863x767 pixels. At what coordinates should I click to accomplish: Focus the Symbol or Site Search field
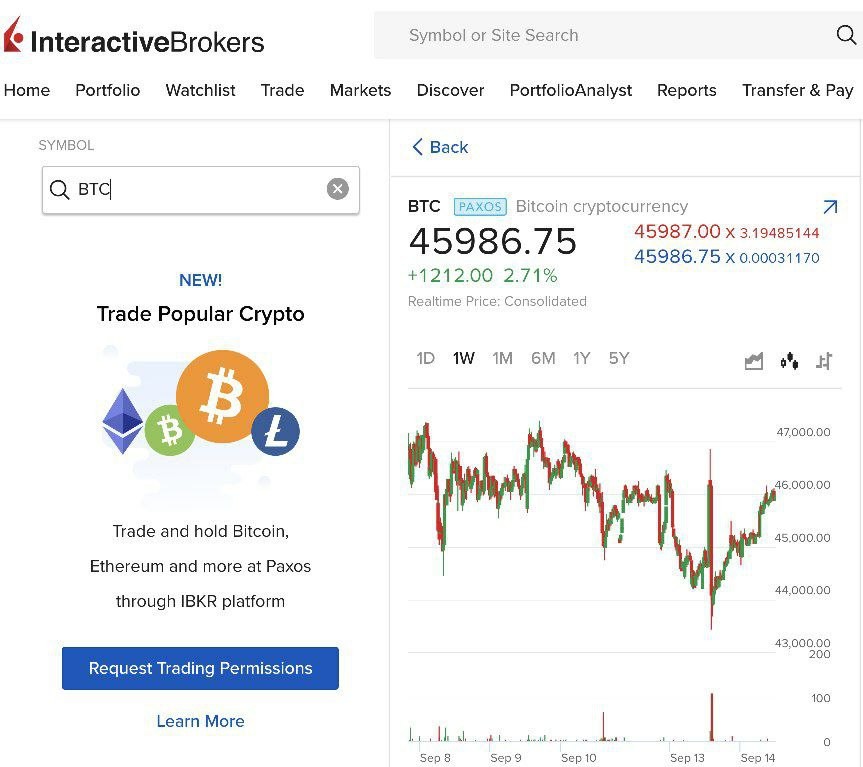tap(617, 35)
